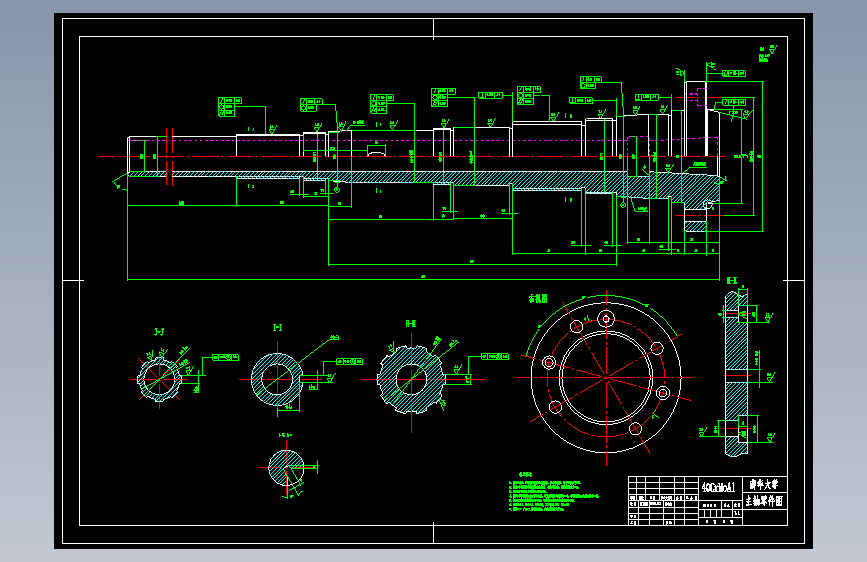Click the small keyway section circle at bottom
Screen dimensions: 867x562
pyautogui.click(x=286, y=467)
